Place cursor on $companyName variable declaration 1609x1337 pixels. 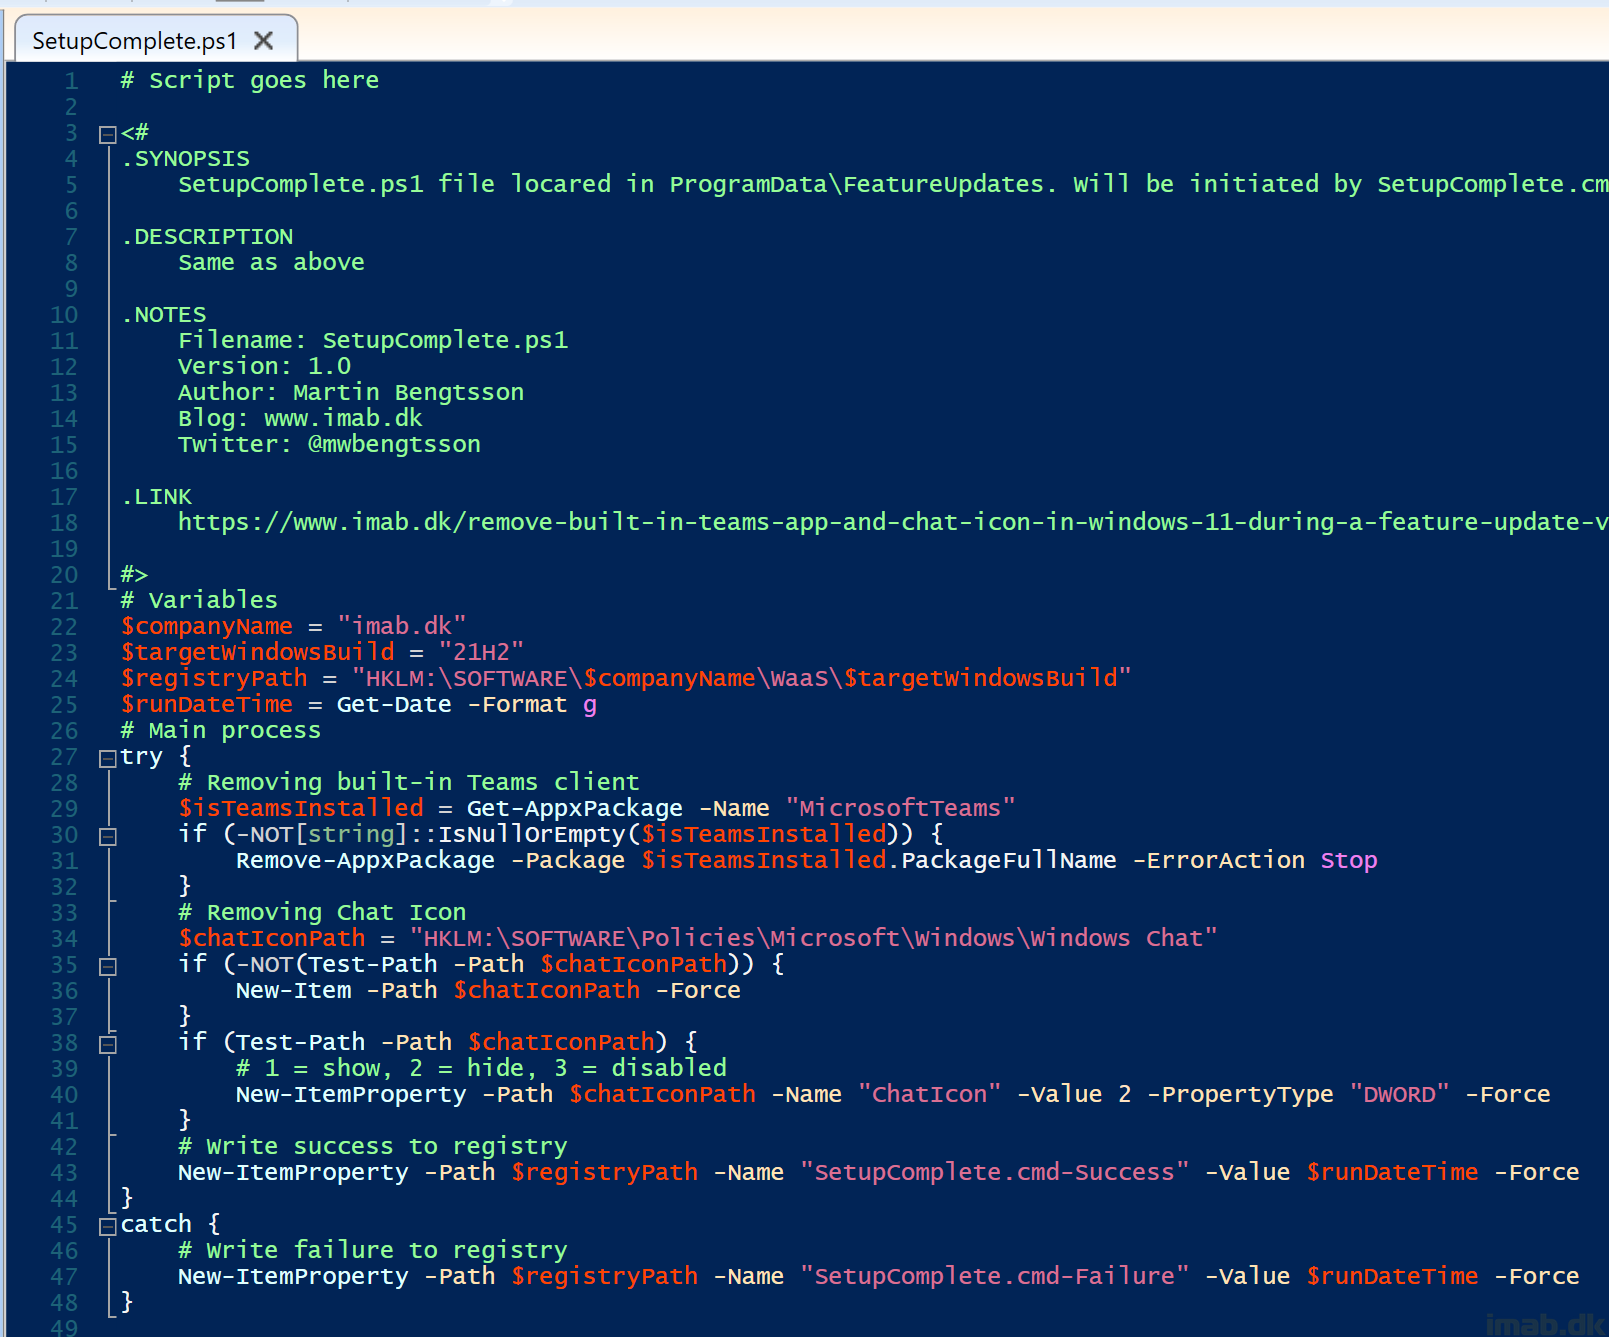coord(207,626)
